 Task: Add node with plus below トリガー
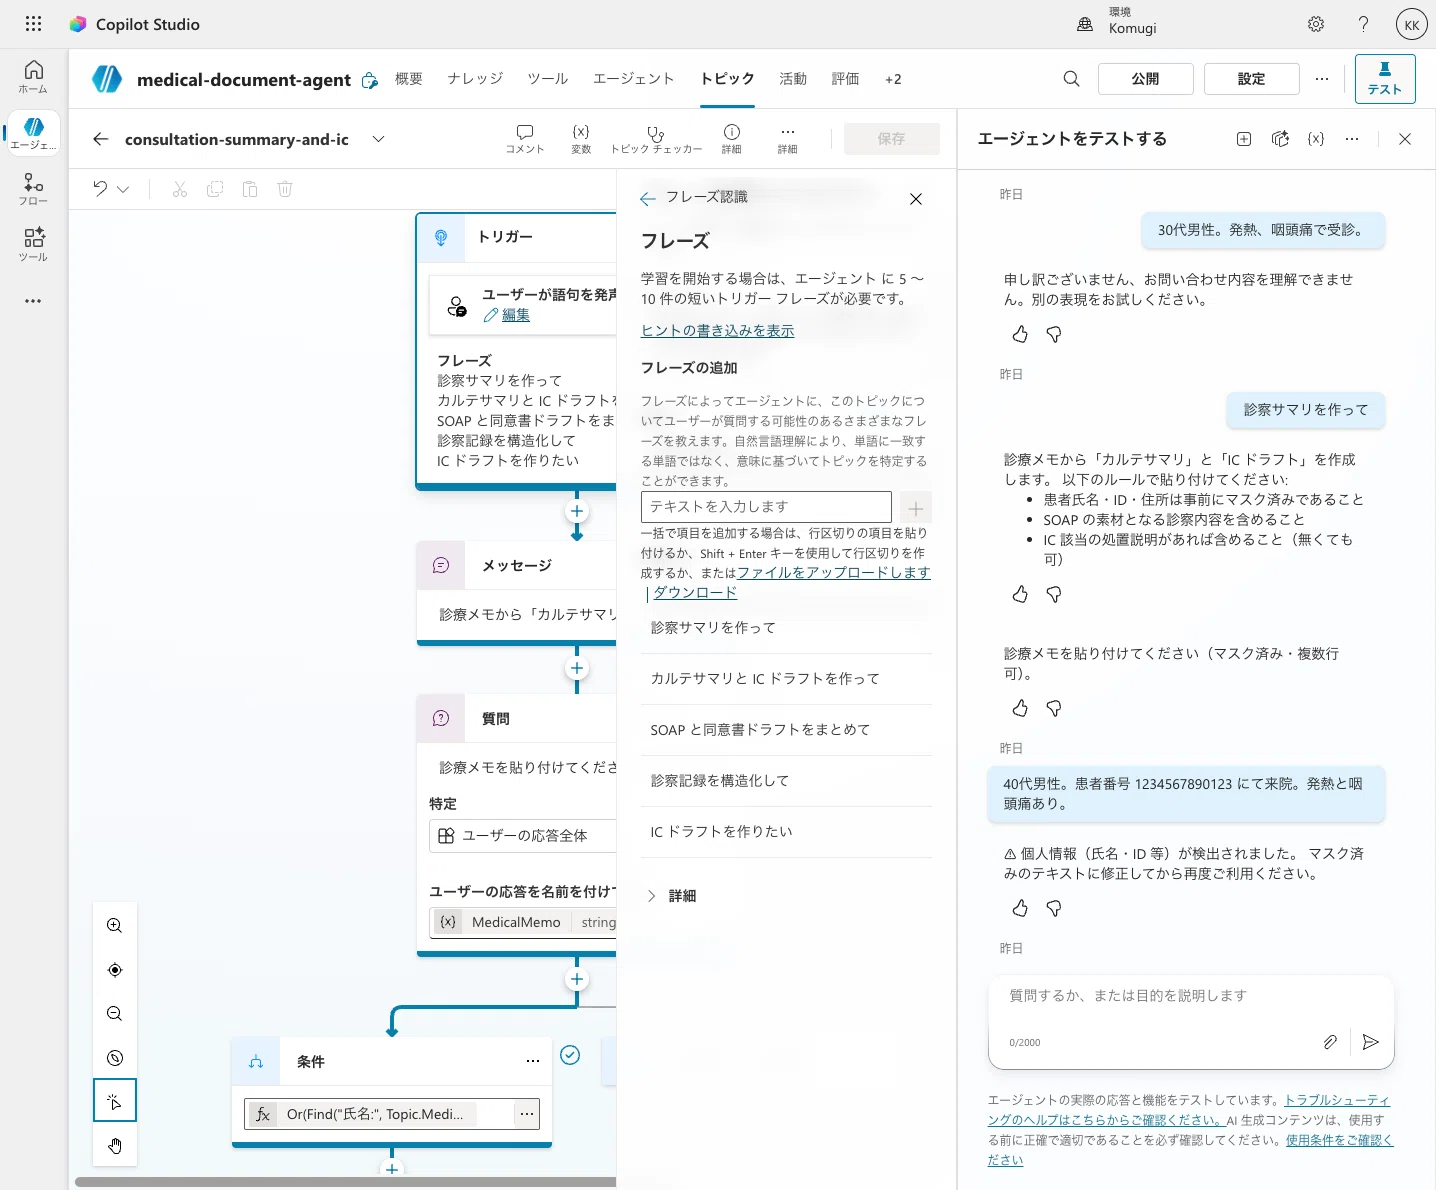coord(577,511)
